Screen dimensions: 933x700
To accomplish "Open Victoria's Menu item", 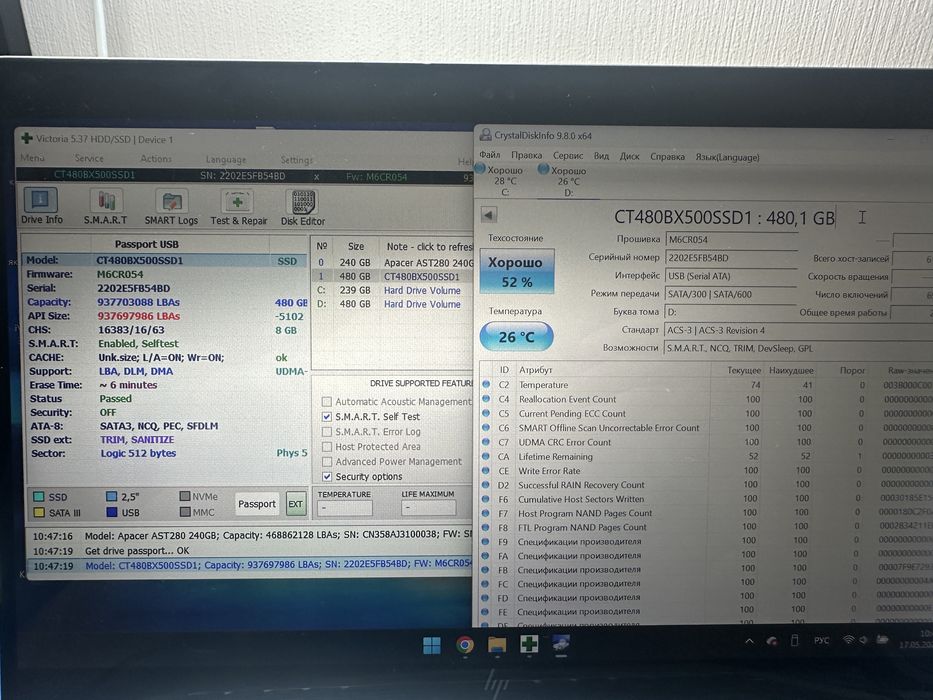I will pos(33,158).
